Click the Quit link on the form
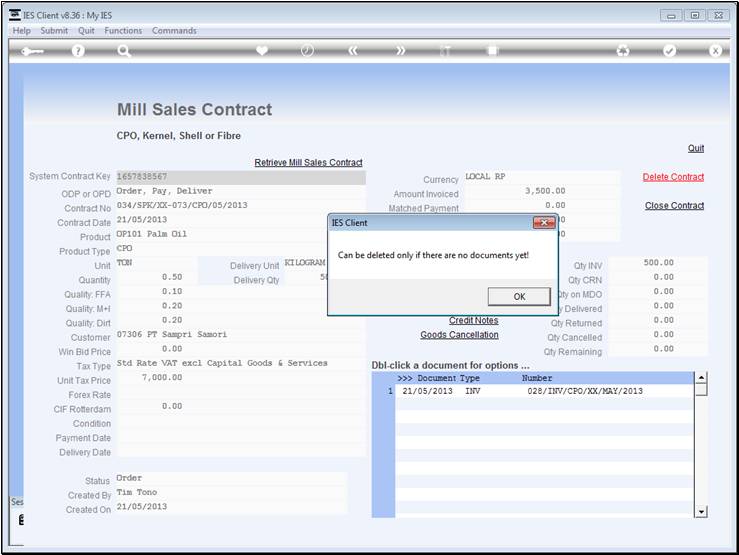 tap(696, 148)
